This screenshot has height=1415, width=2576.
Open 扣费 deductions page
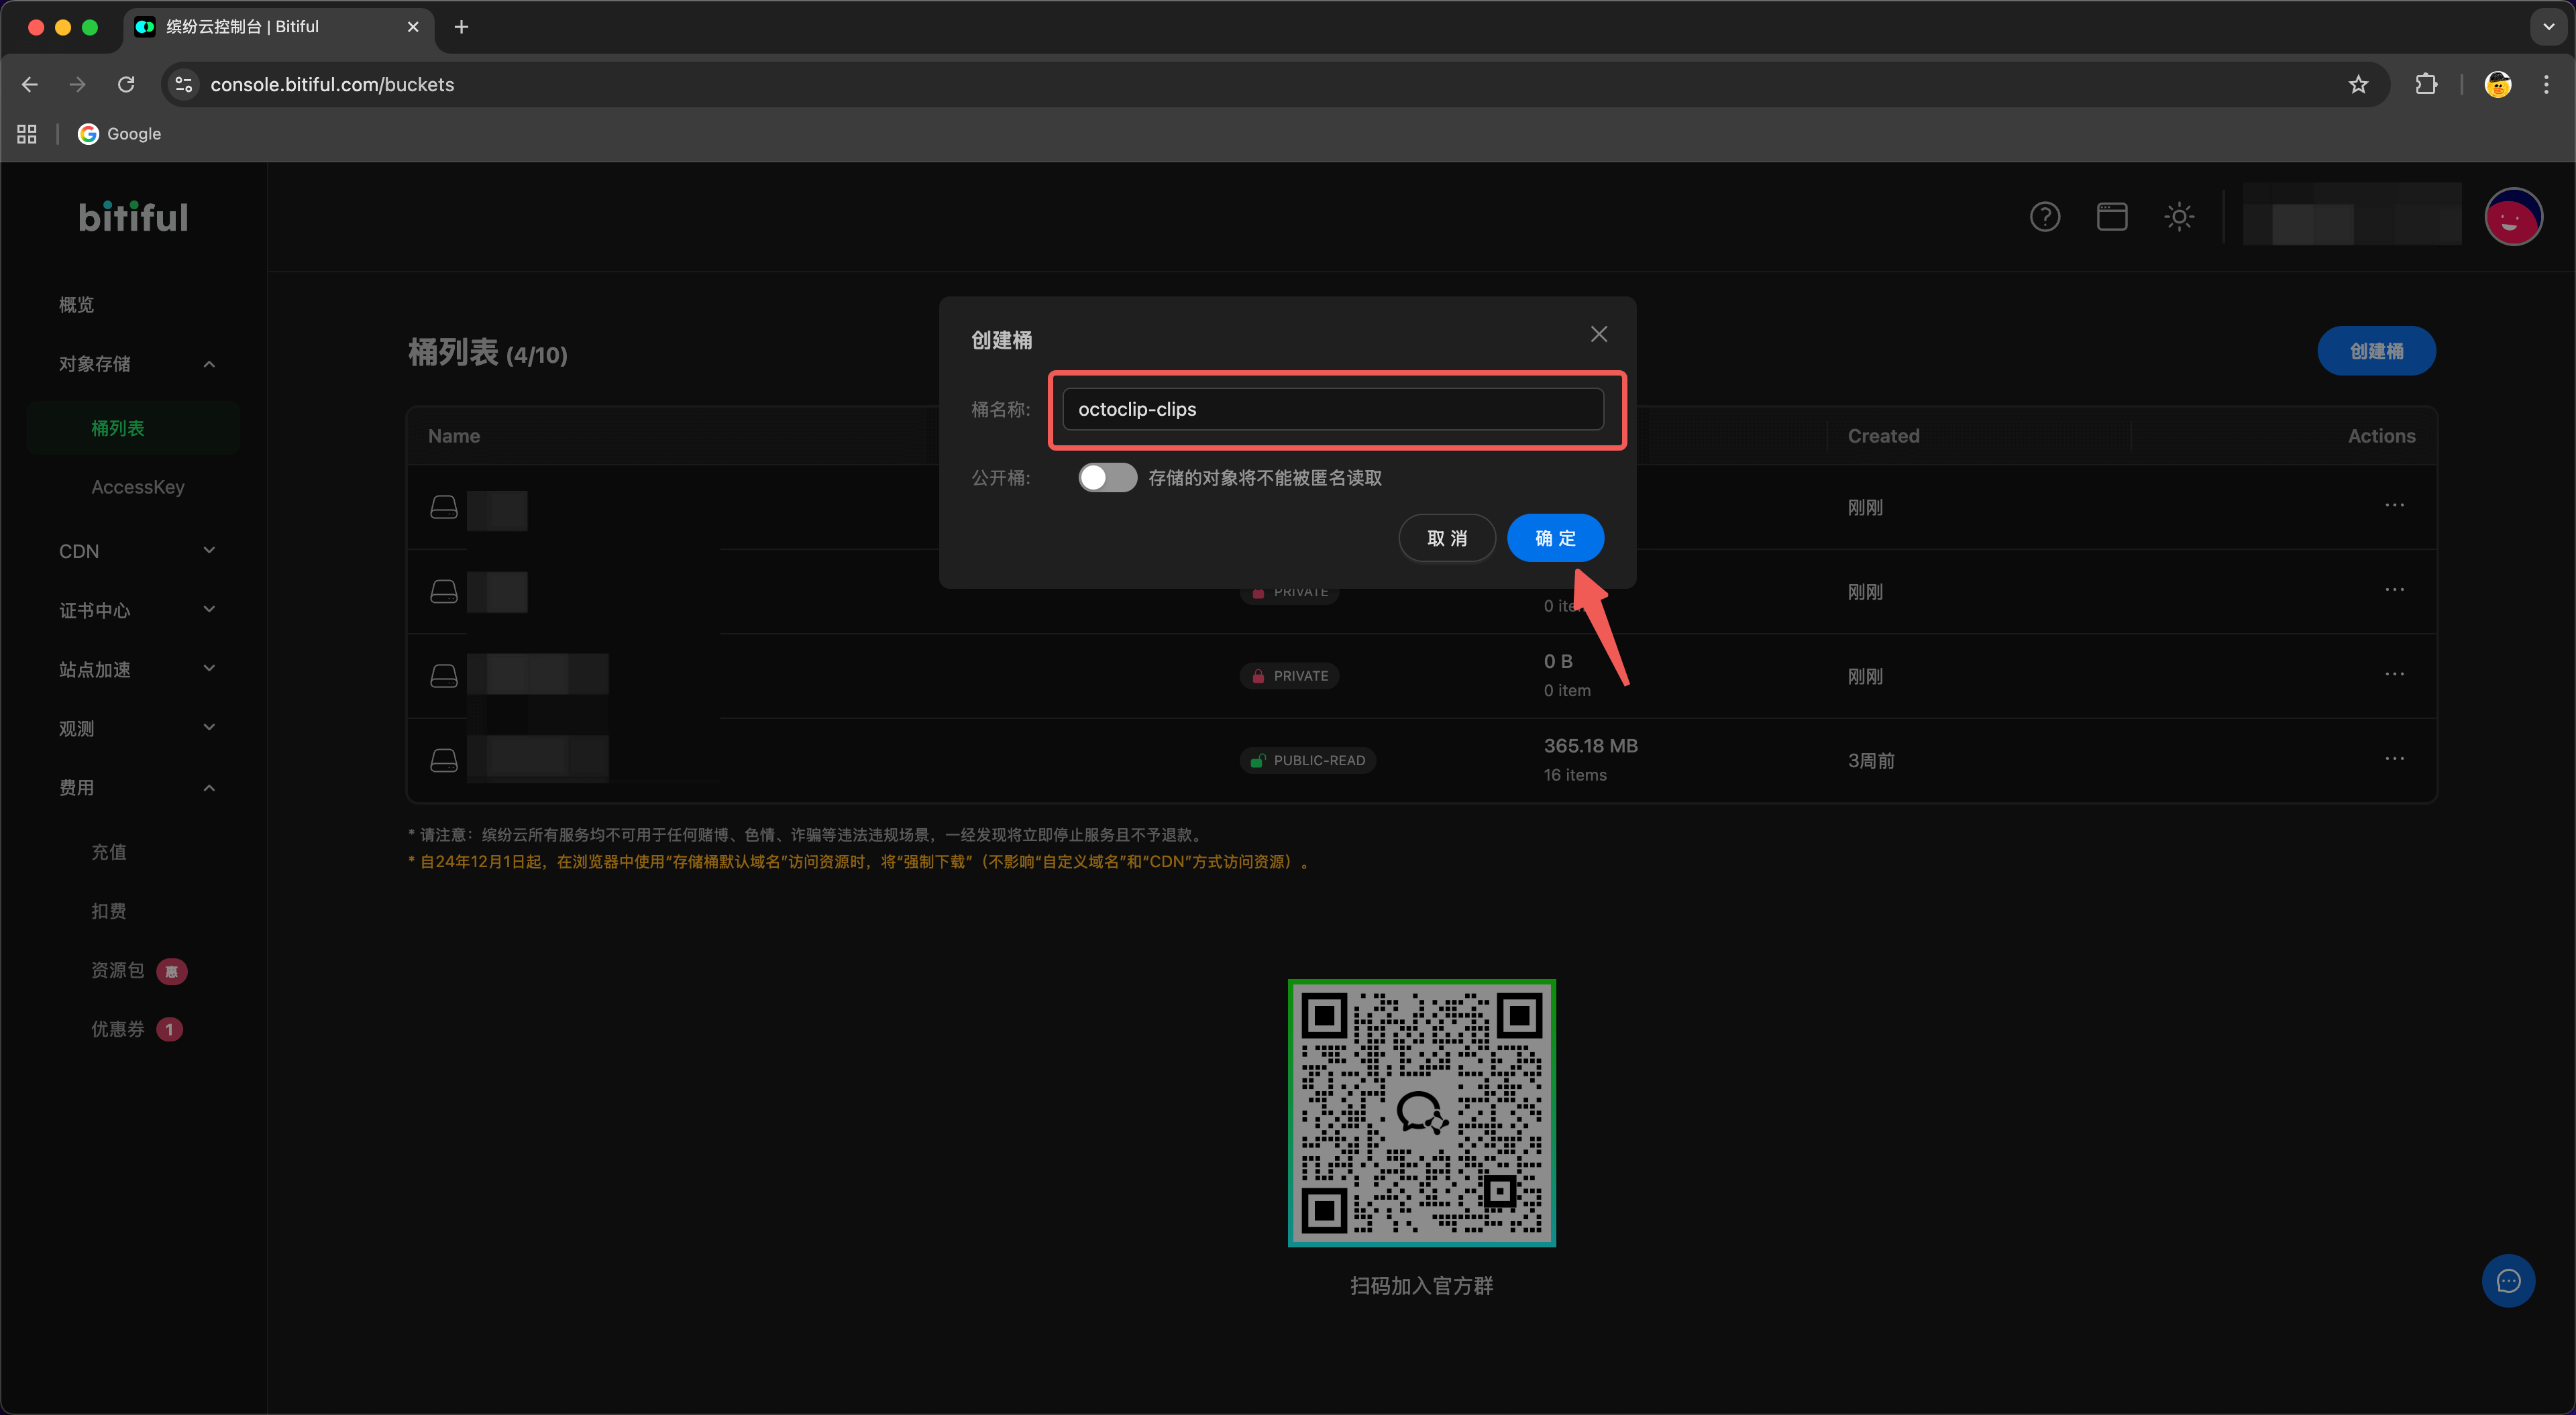point(108,910)
